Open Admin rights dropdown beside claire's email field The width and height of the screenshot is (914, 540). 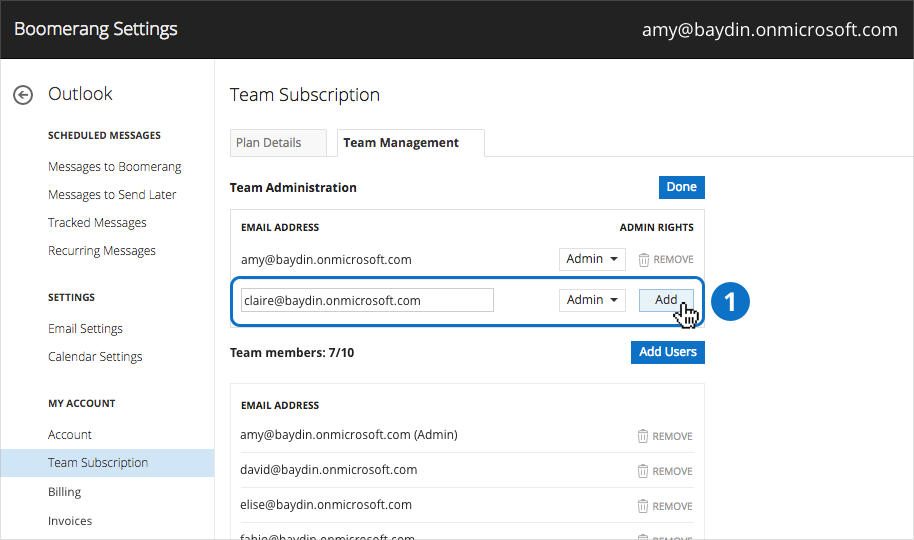pos(592,300)
